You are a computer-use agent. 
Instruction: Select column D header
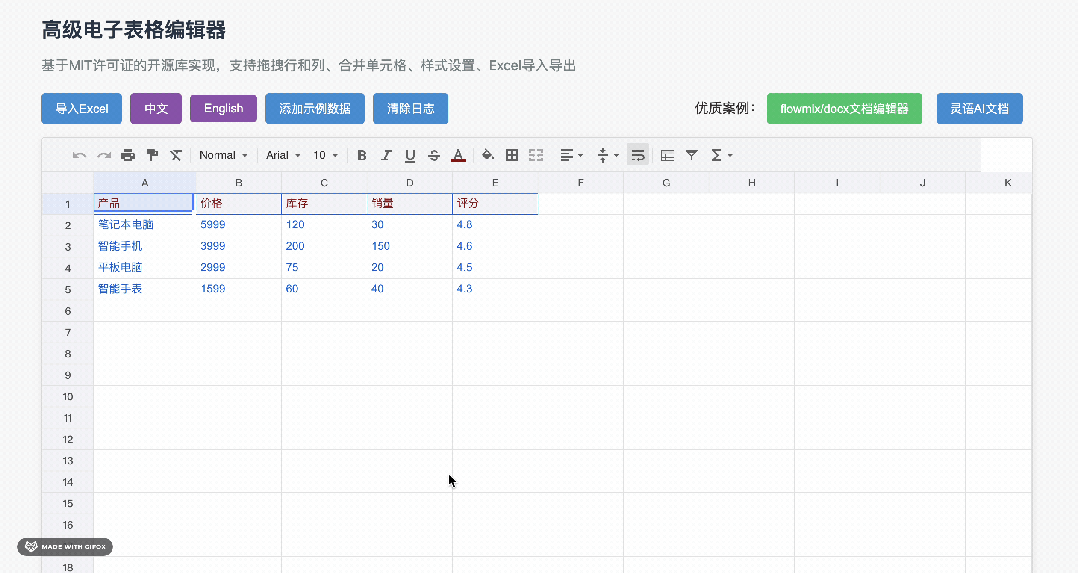[409, 182]
